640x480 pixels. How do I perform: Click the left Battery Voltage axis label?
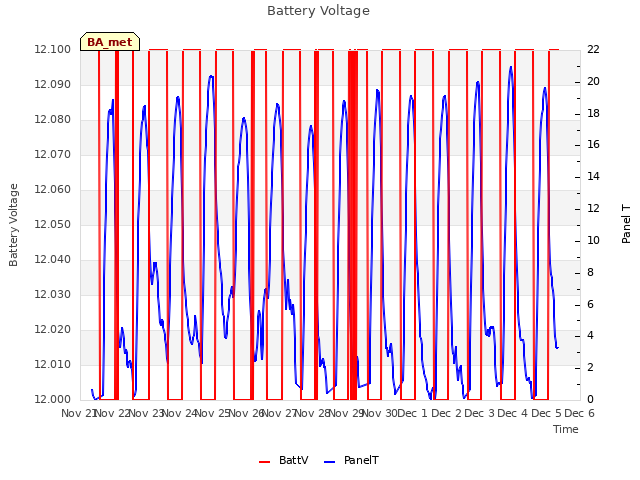(13, 225)
